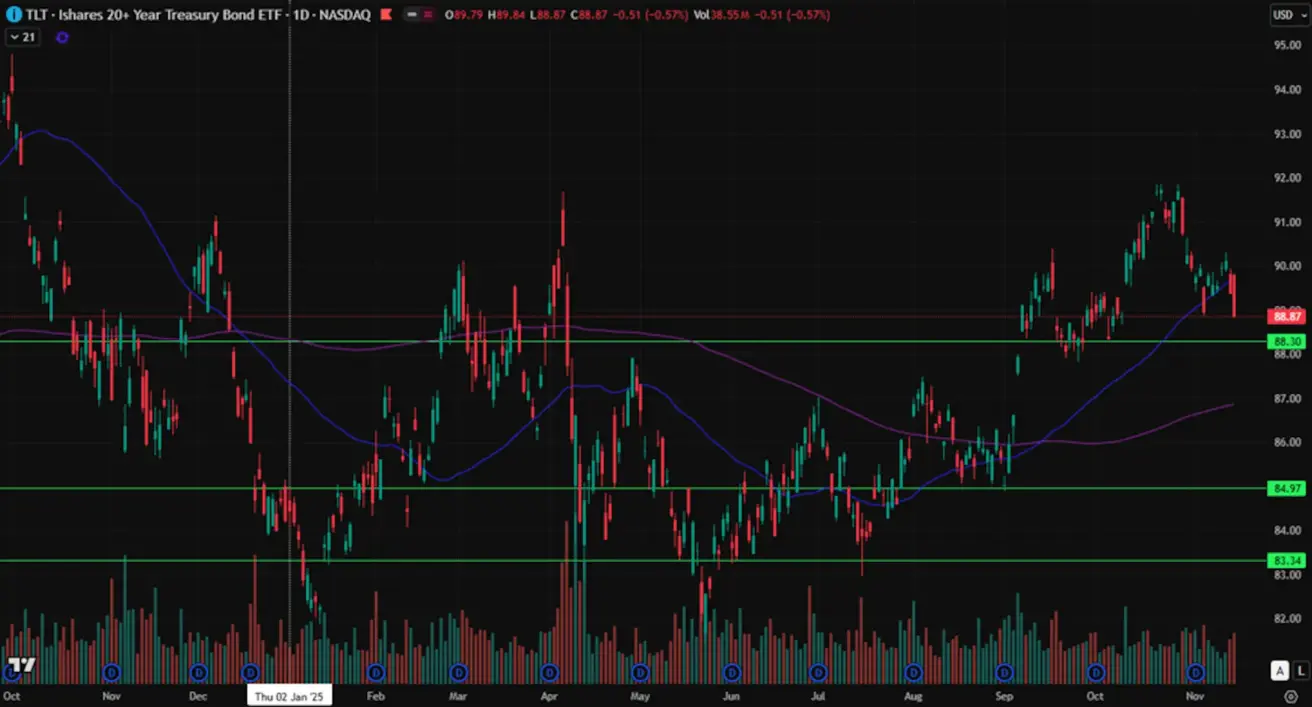1312x707 pixels.
Task: Click the 84.97 green price level label
Action: [1285, 488]
